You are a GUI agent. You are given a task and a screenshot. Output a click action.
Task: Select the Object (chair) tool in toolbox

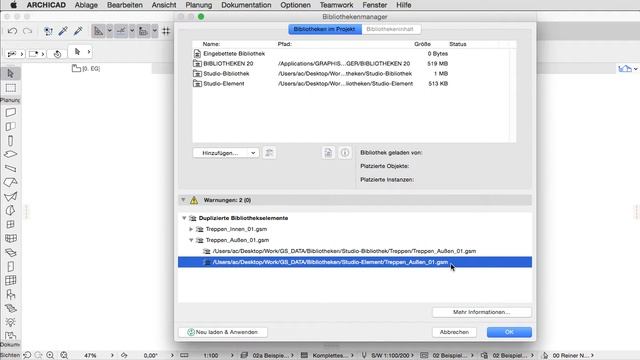click(x=11, y=294)
